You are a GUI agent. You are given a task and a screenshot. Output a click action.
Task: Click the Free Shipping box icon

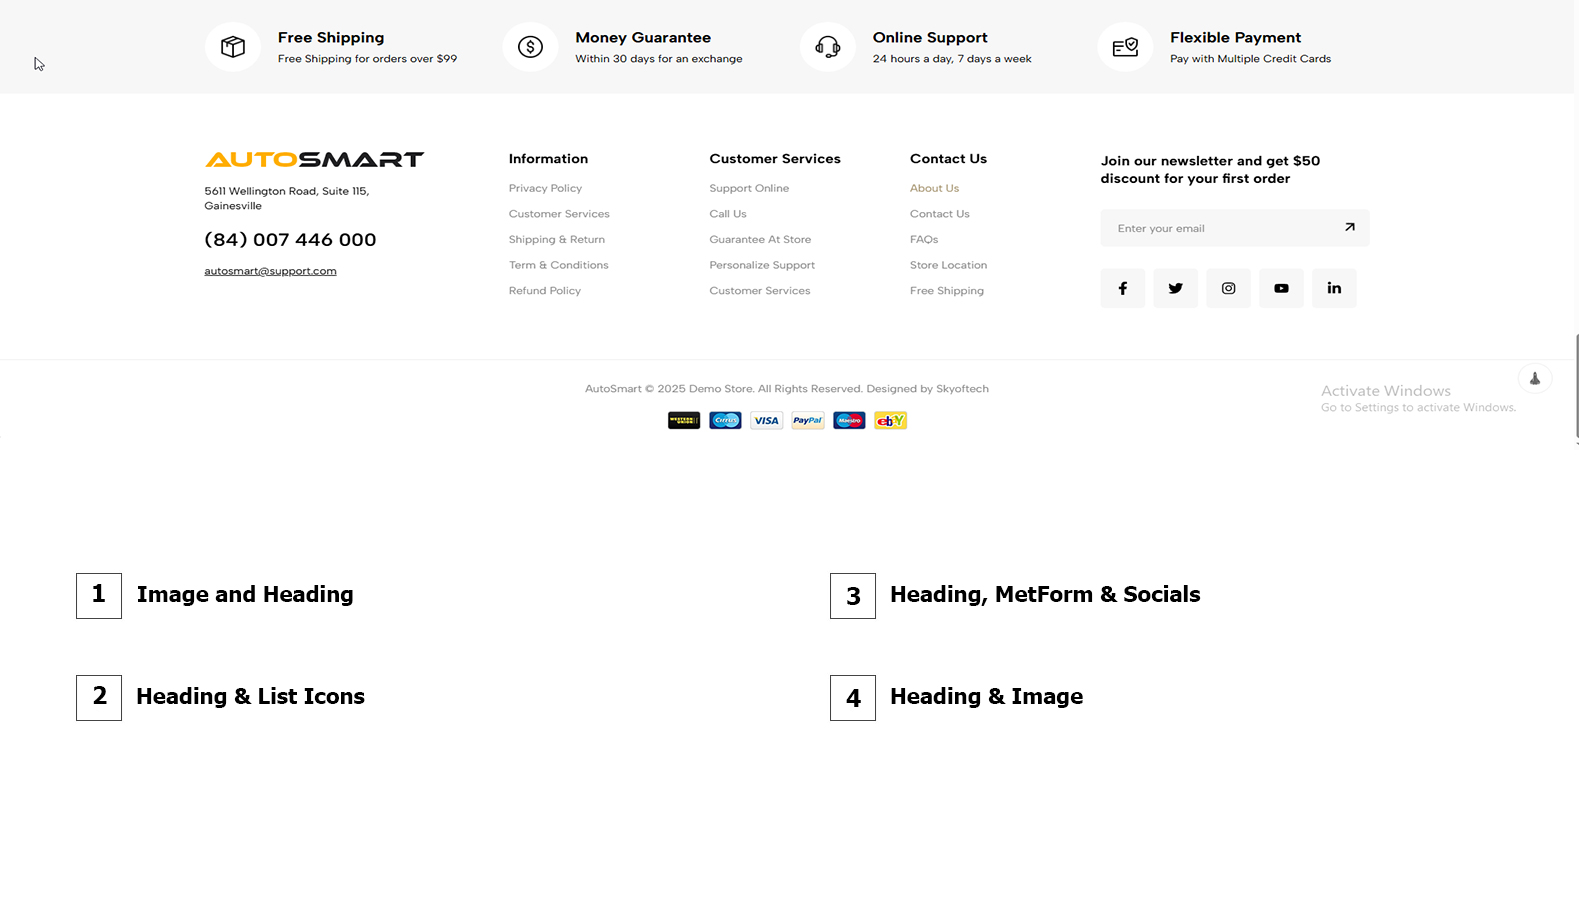pyautogui.click(x=233, y=47)
